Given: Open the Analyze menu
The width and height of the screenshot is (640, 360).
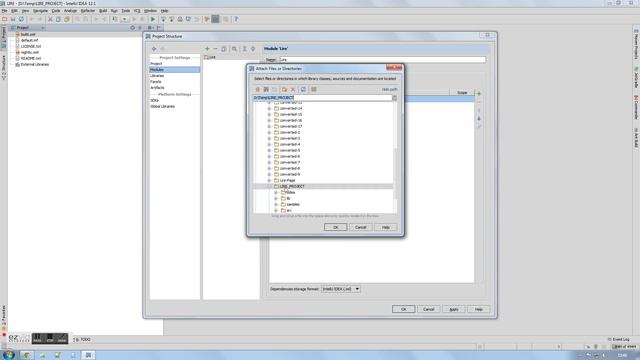Looking at the screenshot, I should point(70,11).
